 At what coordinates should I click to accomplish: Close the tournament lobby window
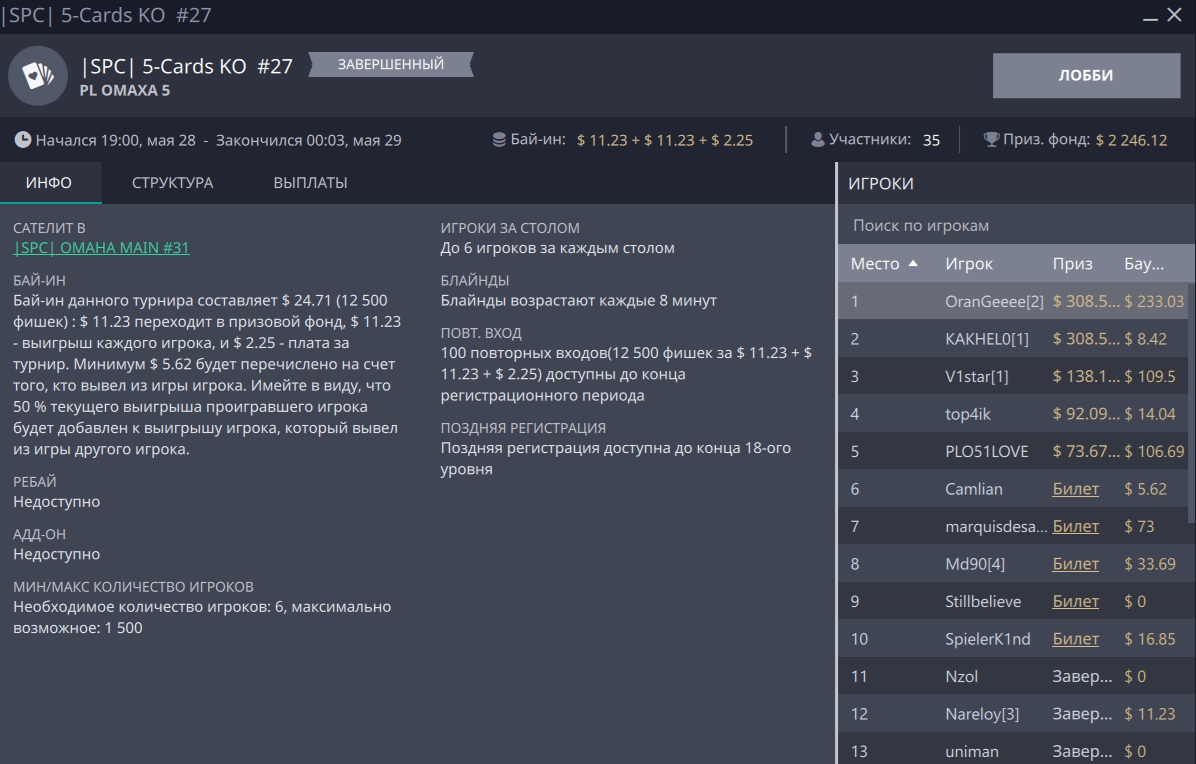point(1175,16)
